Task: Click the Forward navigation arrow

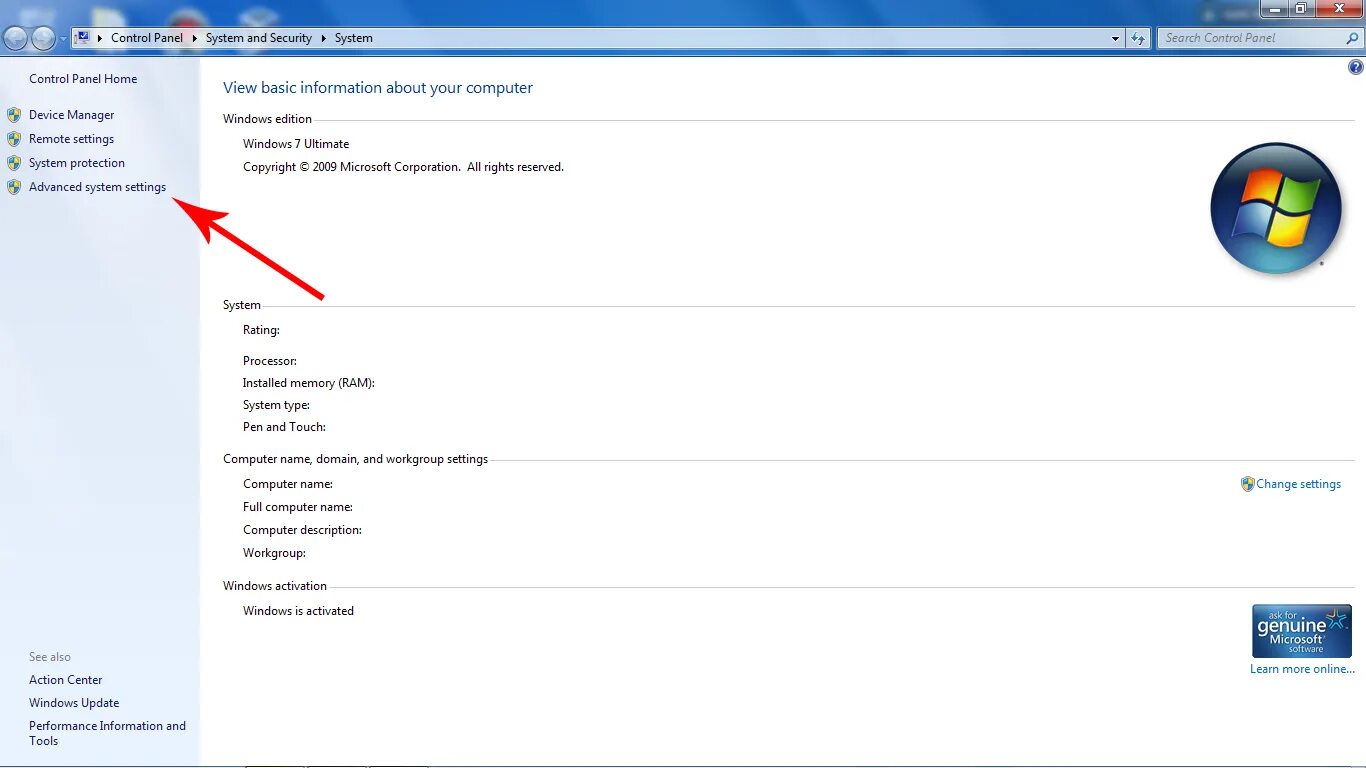Action: tap(43, 38)
